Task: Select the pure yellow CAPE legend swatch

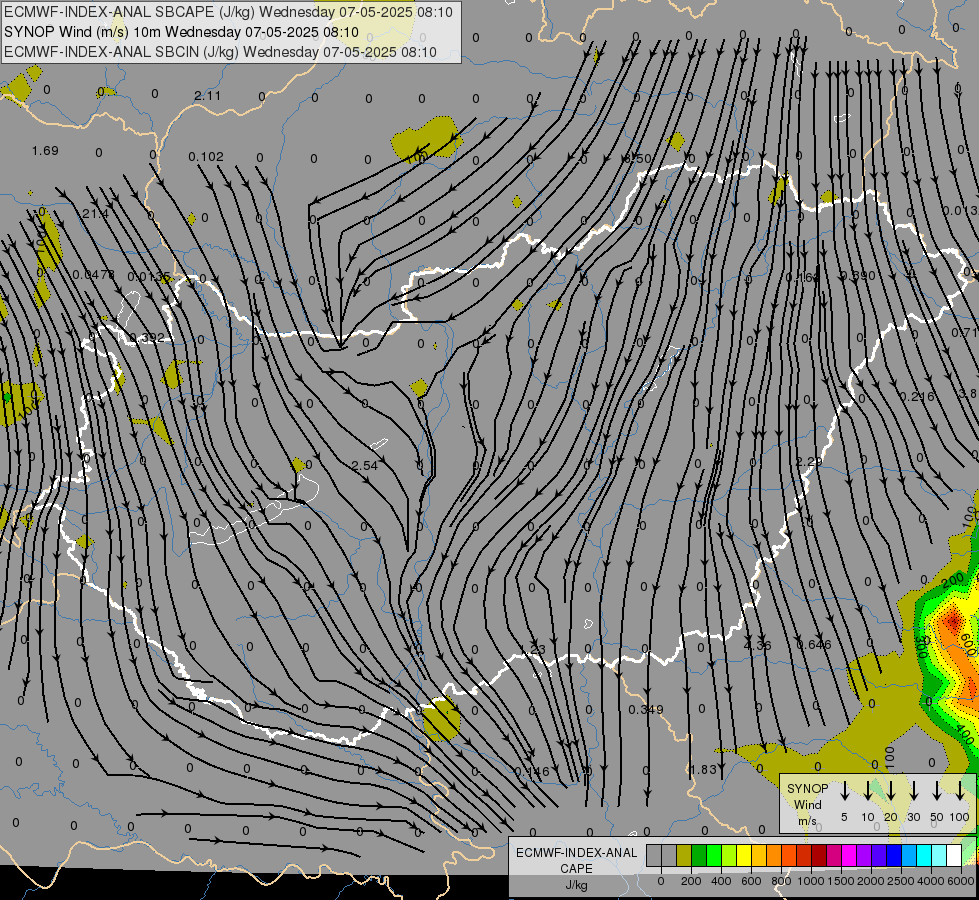Action: 744,855
